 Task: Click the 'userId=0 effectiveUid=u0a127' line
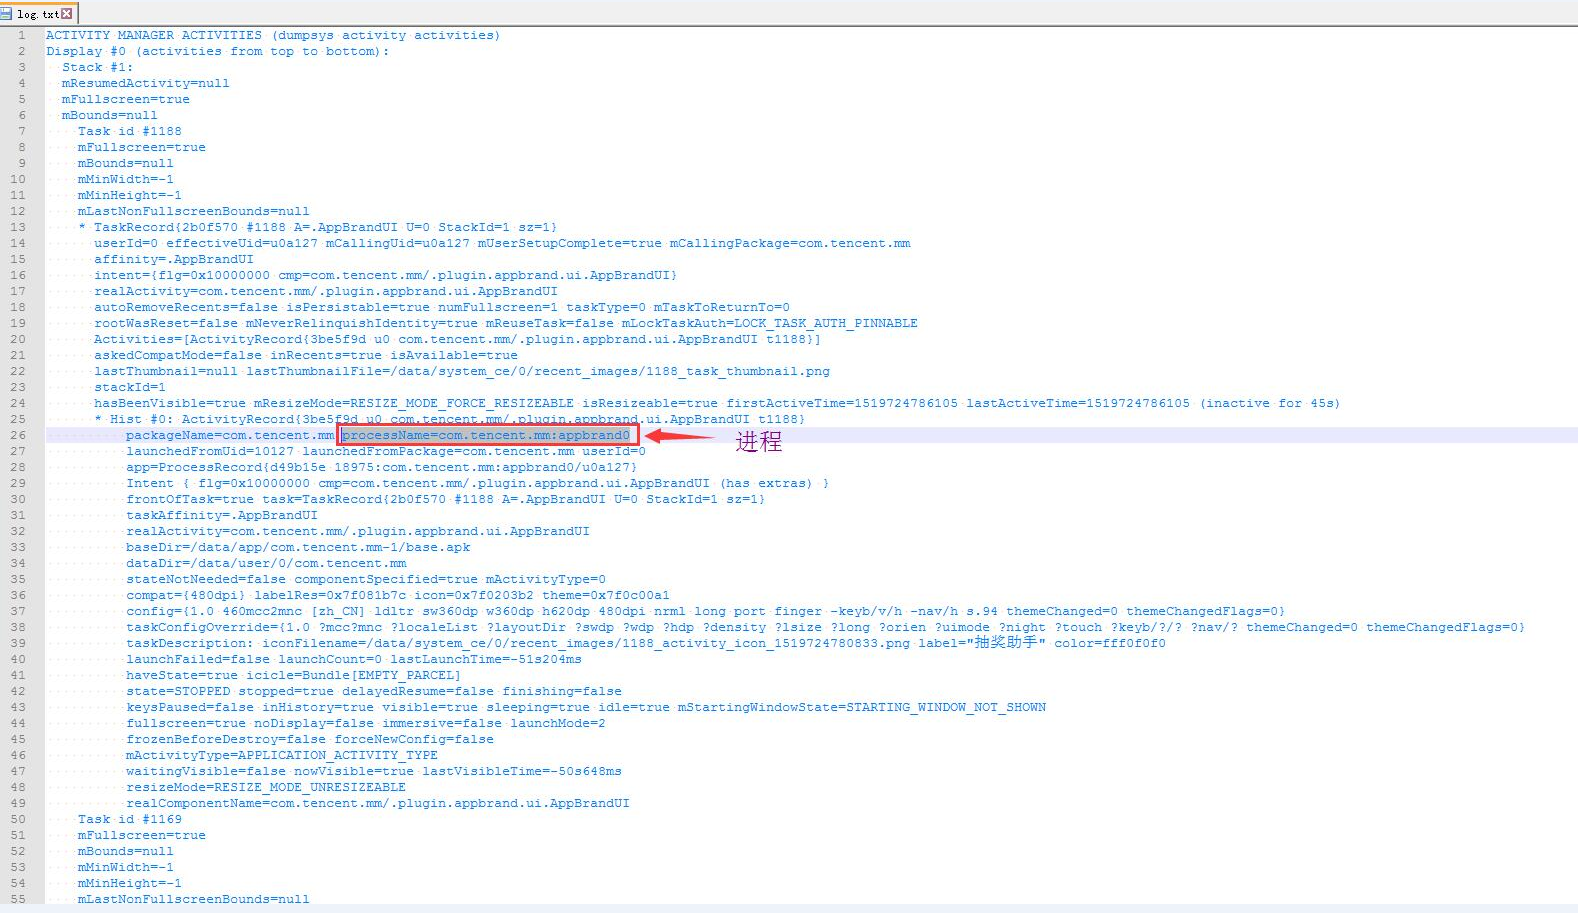point(502,243)
